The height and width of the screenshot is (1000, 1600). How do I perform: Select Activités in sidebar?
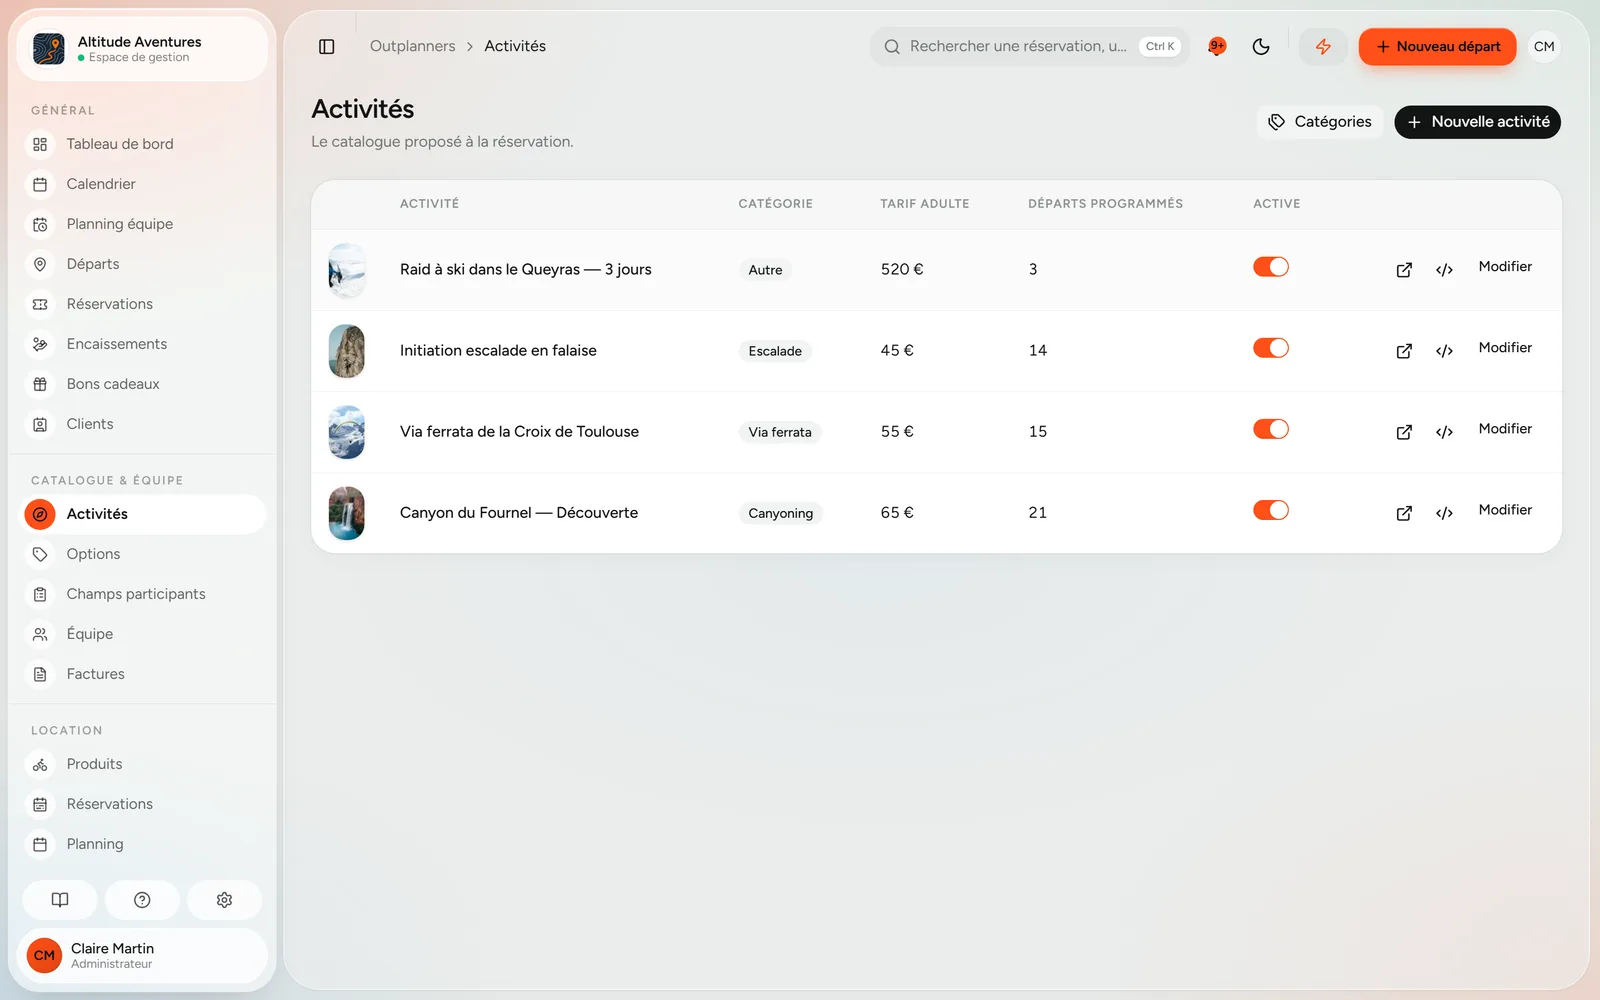click(145, 514)
